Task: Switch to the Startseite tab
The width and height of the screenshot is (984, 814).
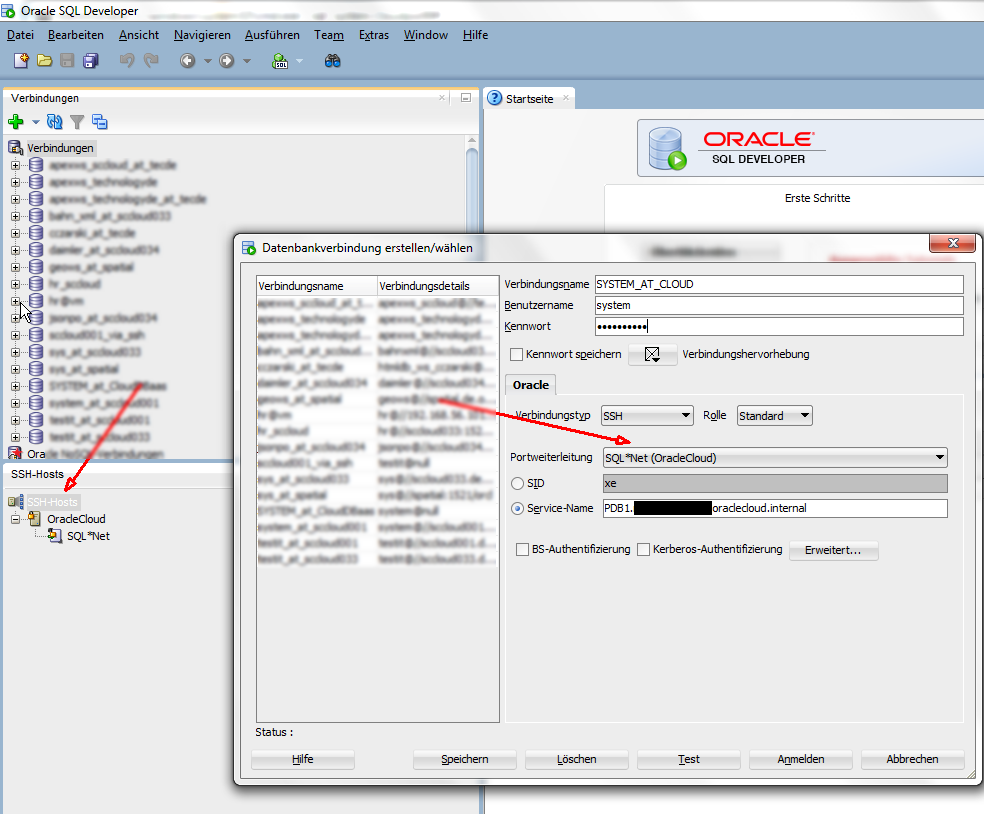Action: 527,98
